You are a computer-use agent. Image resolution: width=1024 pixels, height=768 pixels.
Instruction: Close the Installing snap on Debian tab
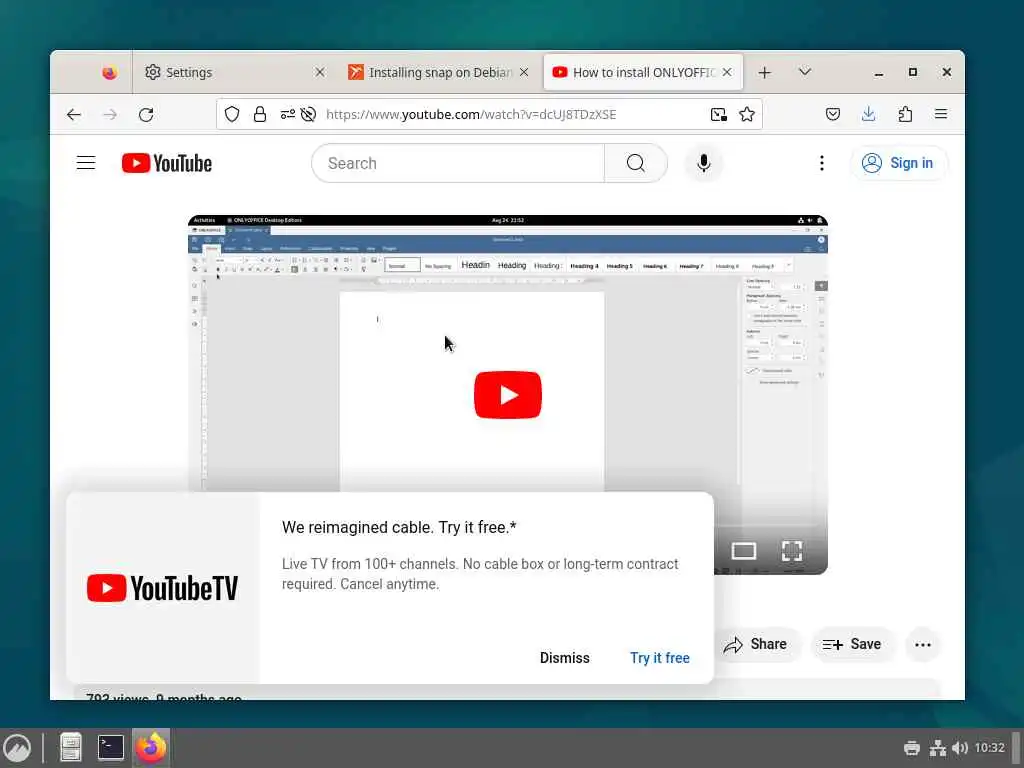pos(524,72)
